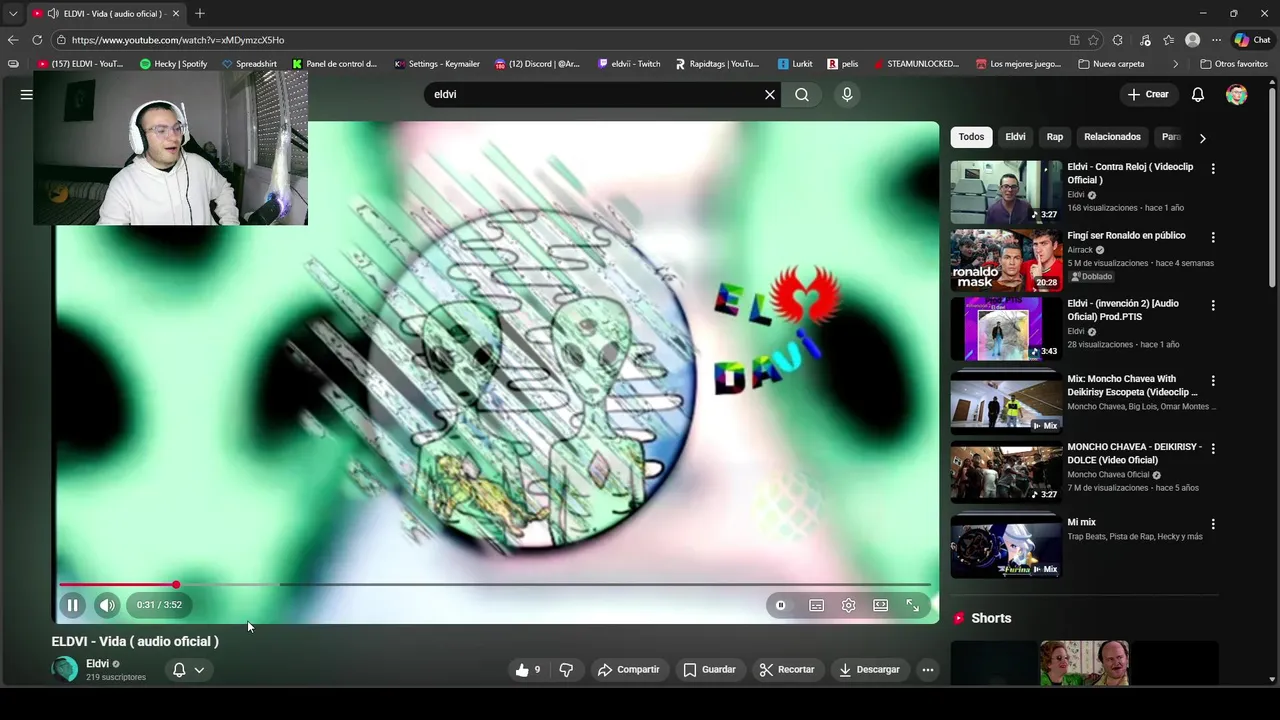
Task: Enter full screen mode
Action: [x=913, y=605]
